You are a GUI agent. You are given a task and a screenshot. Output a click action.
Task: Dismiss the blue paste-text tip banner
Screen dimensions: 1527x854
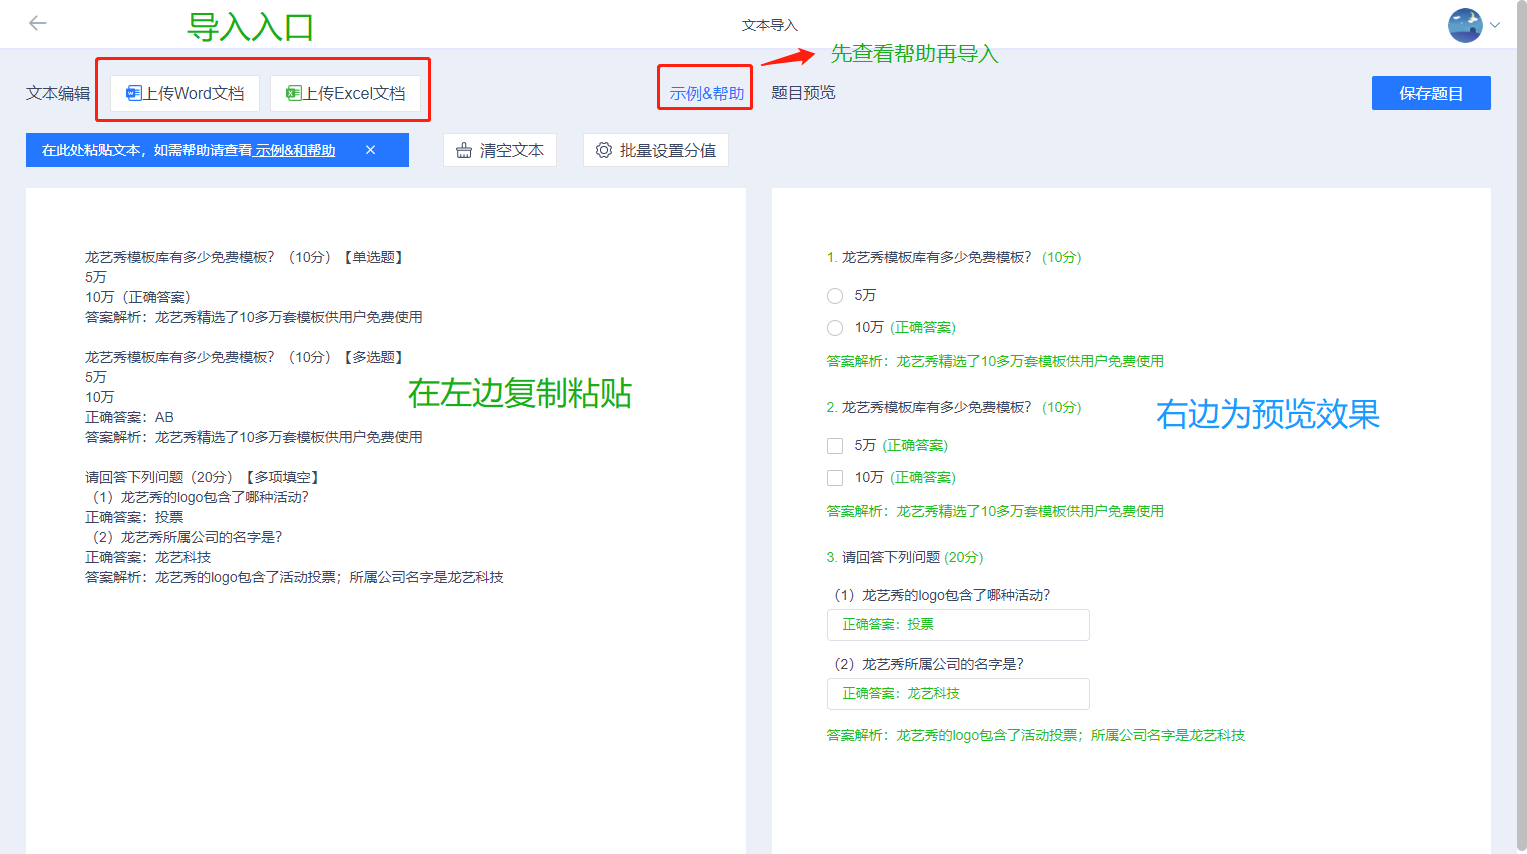370,150
